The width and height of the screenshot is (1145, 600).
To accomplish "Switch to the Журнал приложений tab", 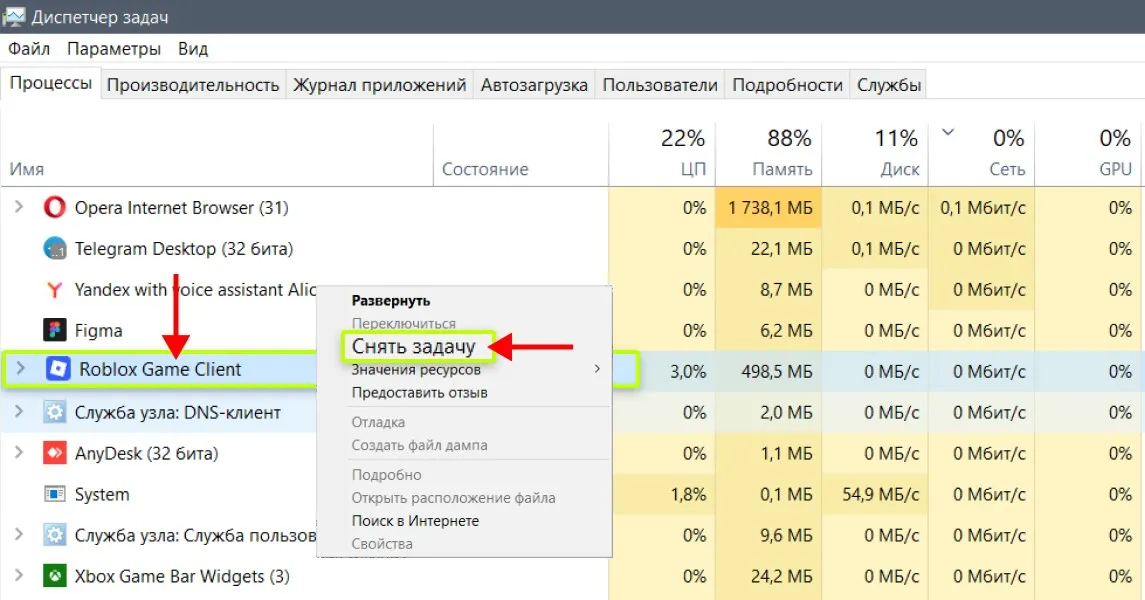I will pos(380,85).
